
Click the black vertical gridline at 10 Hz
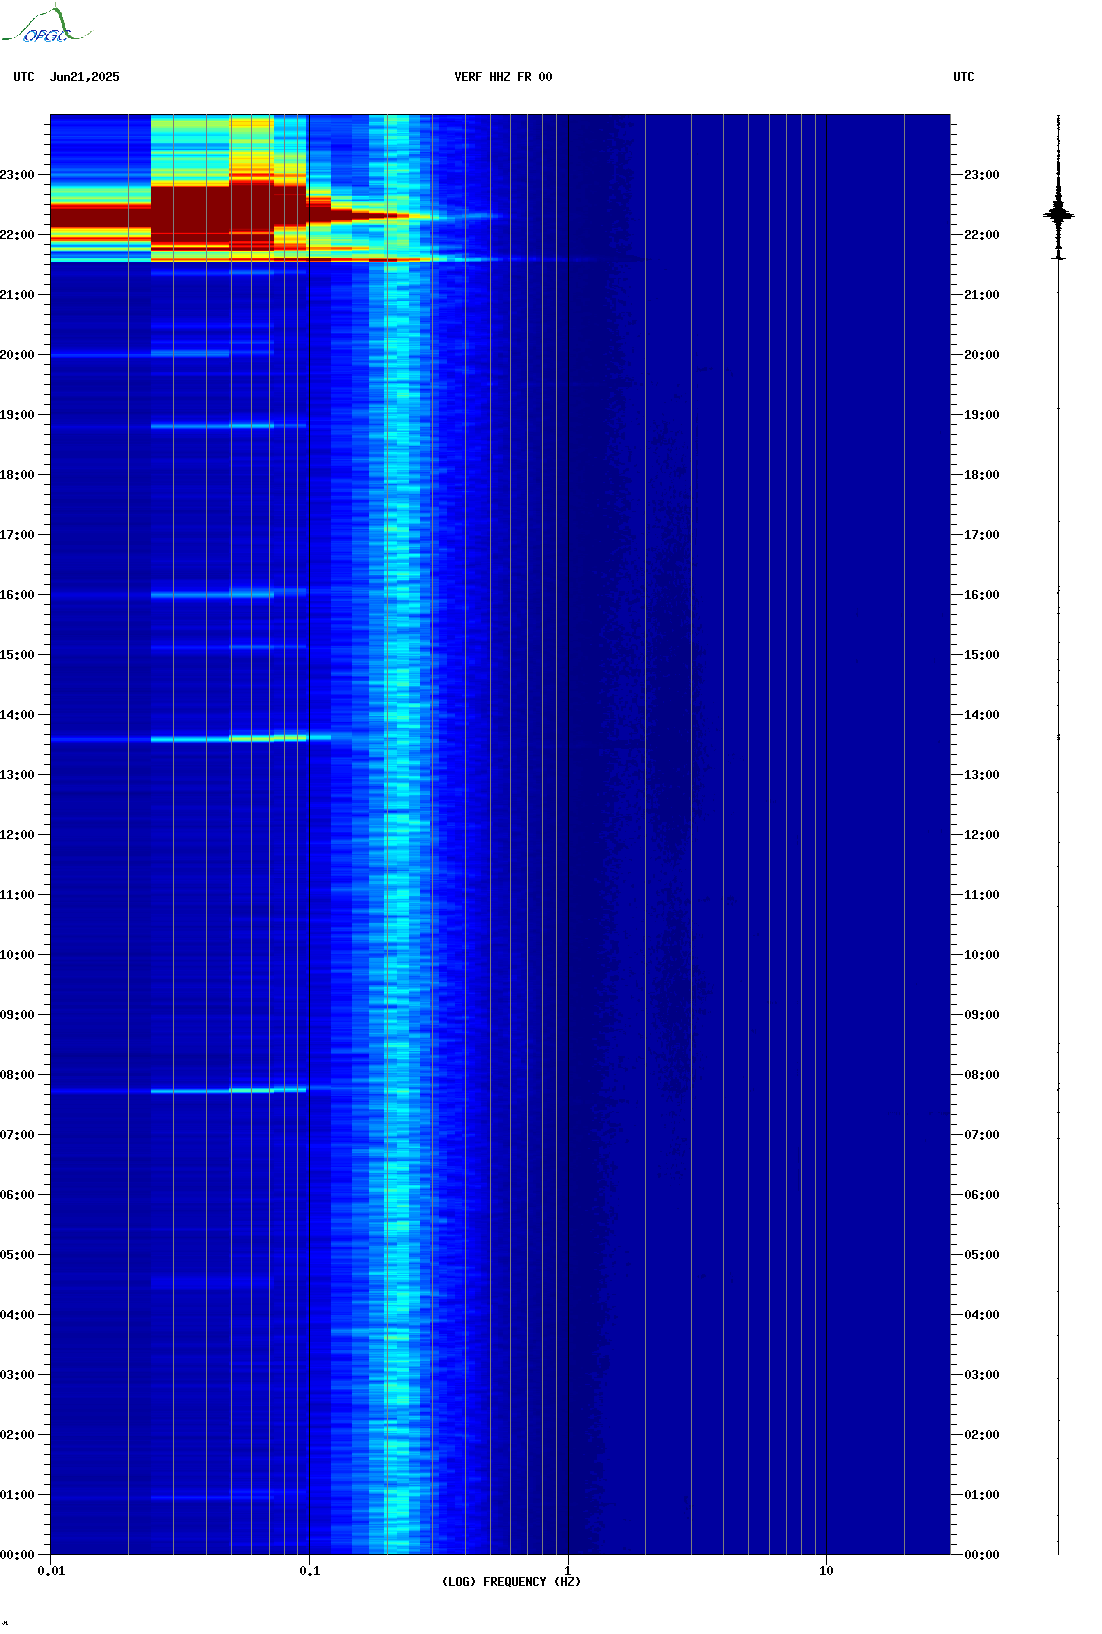coord(826,835)
